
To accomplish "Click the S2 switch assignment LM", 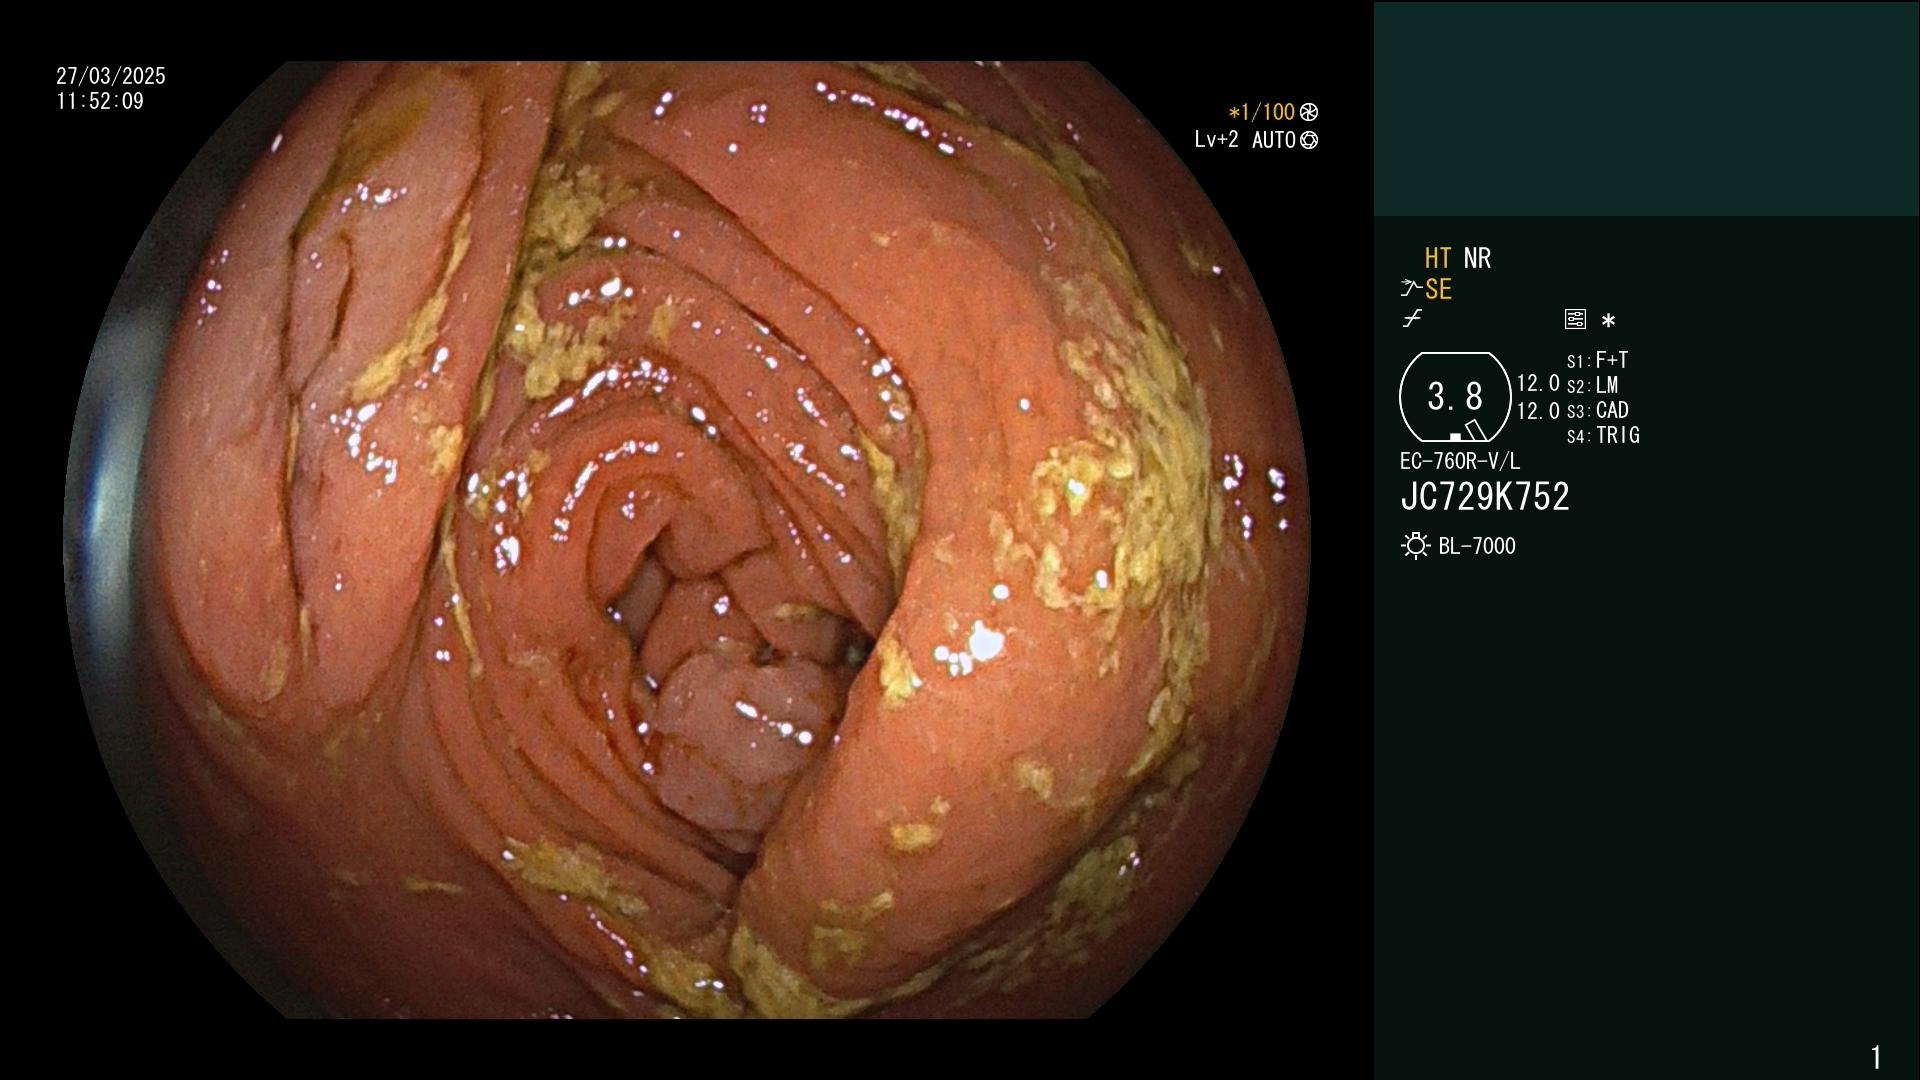I will point(1592,385).
